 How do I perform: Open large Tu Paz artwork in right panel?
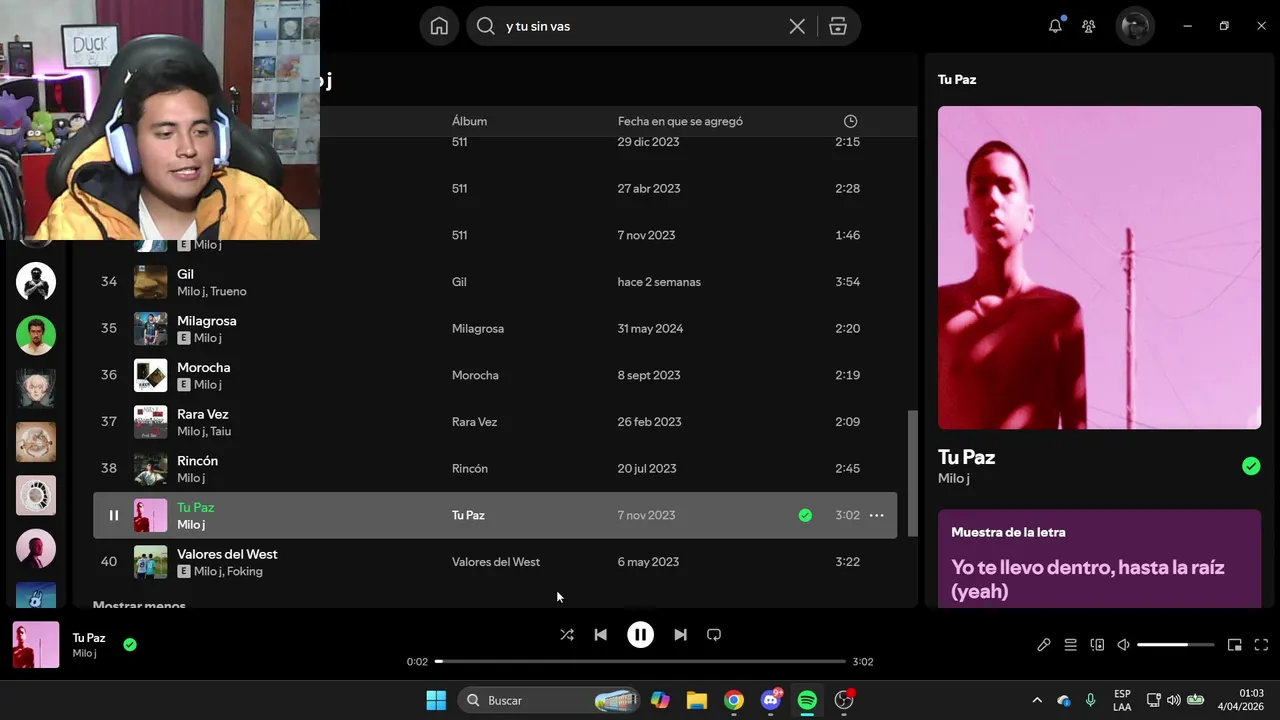click(1099, 268)
